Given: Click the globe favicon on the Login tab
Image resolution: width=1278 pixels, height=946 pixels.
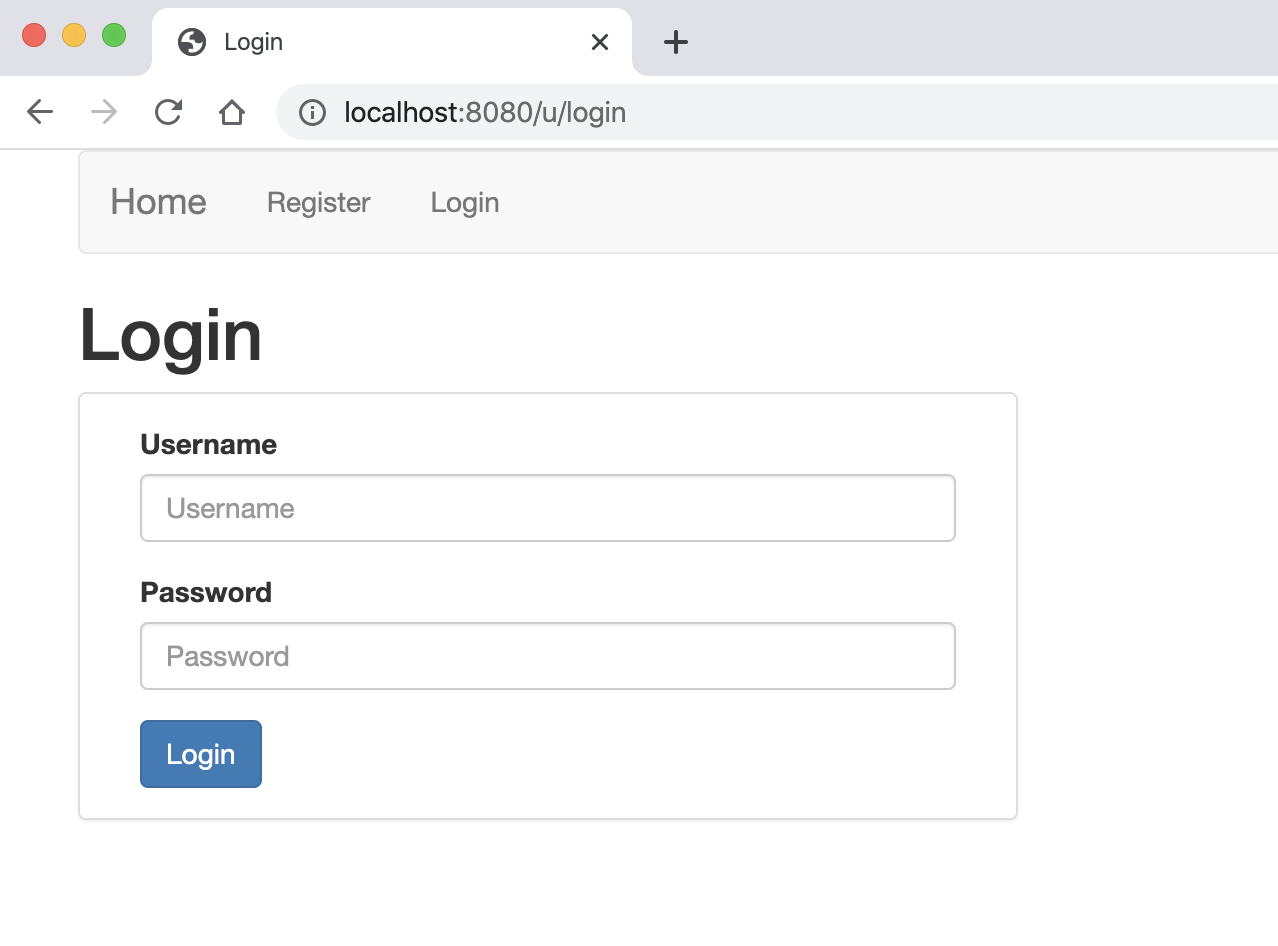Looking at the screenshot, I should point(192,42).
